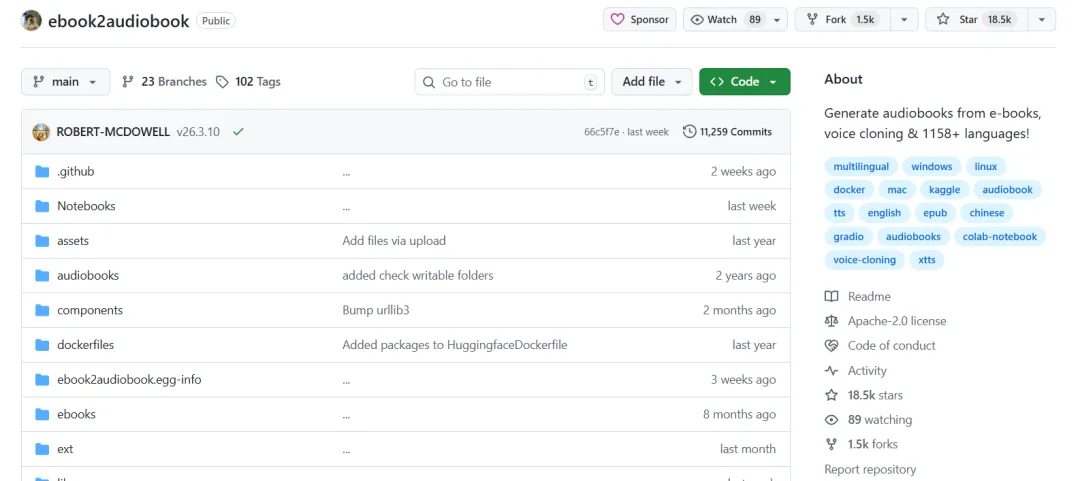View the 102 Tags link
The height and width of the screenshot is (481, 1080).
[x=248, y=81]
